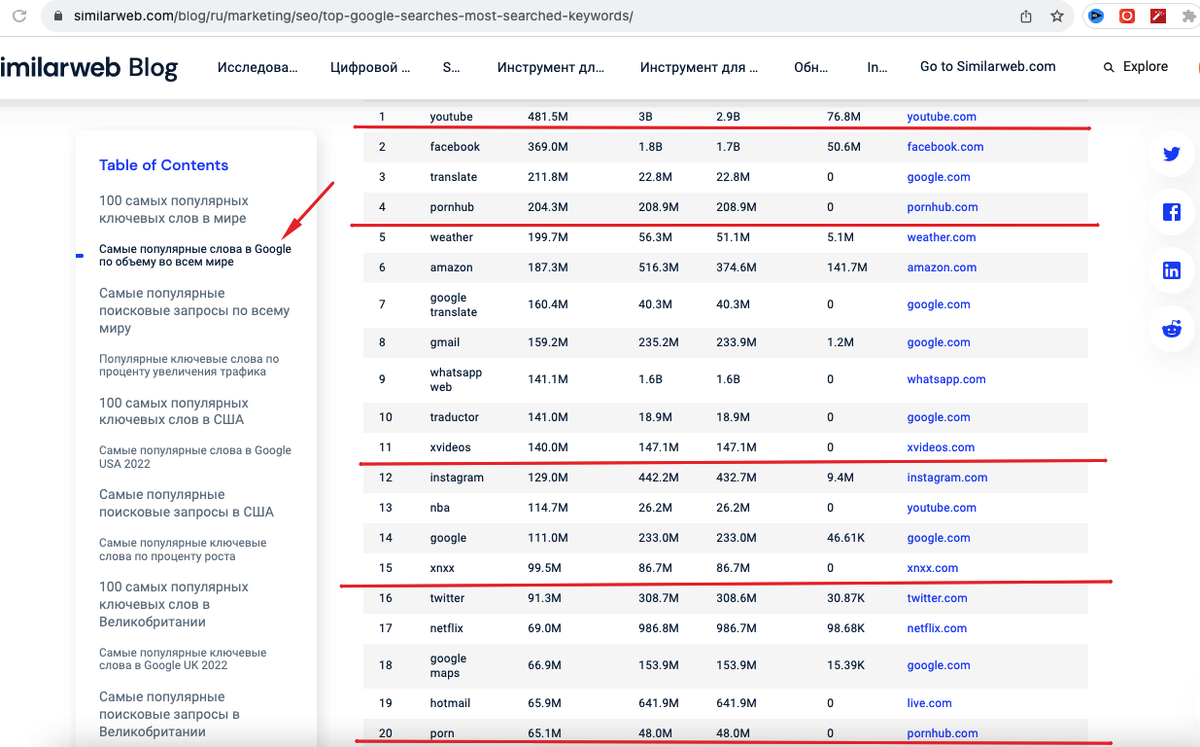Select the '141.7M' value in amazon row

click(848, 268)
